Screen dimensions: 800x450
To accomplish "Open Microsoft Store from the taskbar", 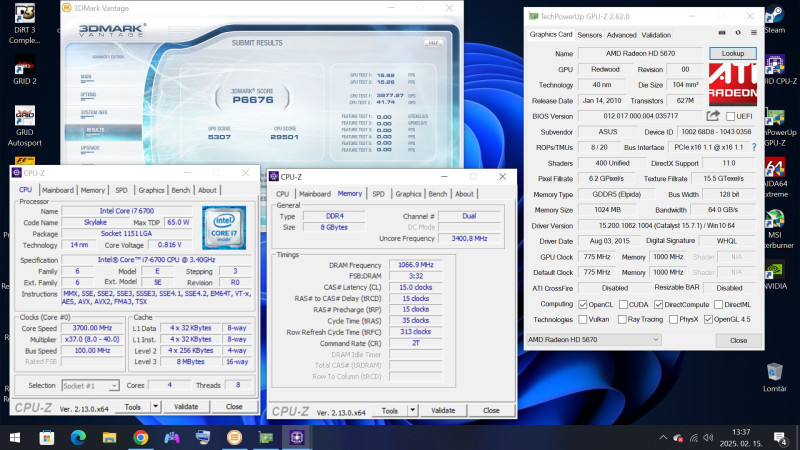I will click(x=46, y=437).
